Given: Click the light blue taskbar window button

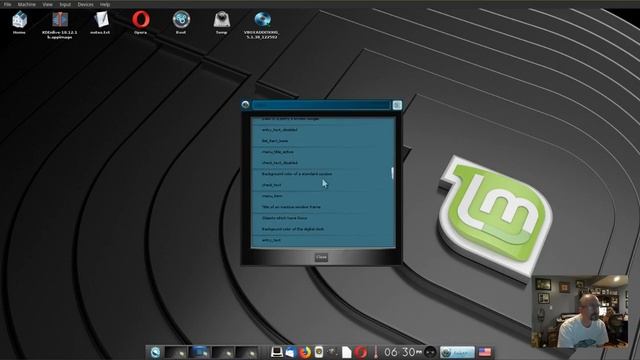Looking at the screenshot, I should point(457,352).
